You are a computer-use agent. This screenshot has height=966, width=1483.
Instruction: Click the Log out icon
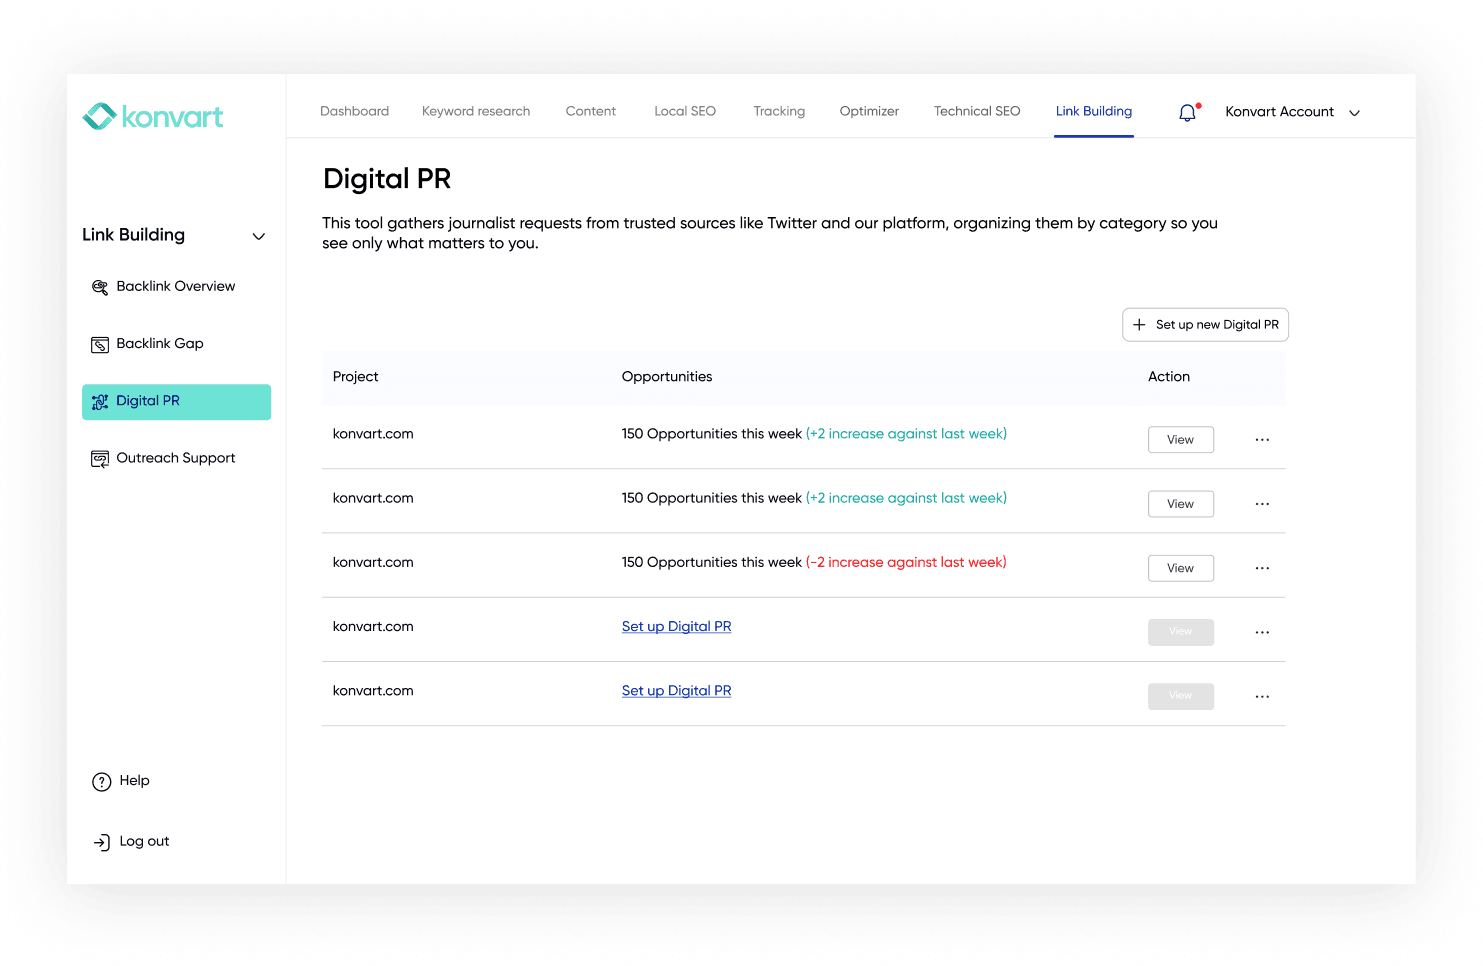[x=101, y=843]
